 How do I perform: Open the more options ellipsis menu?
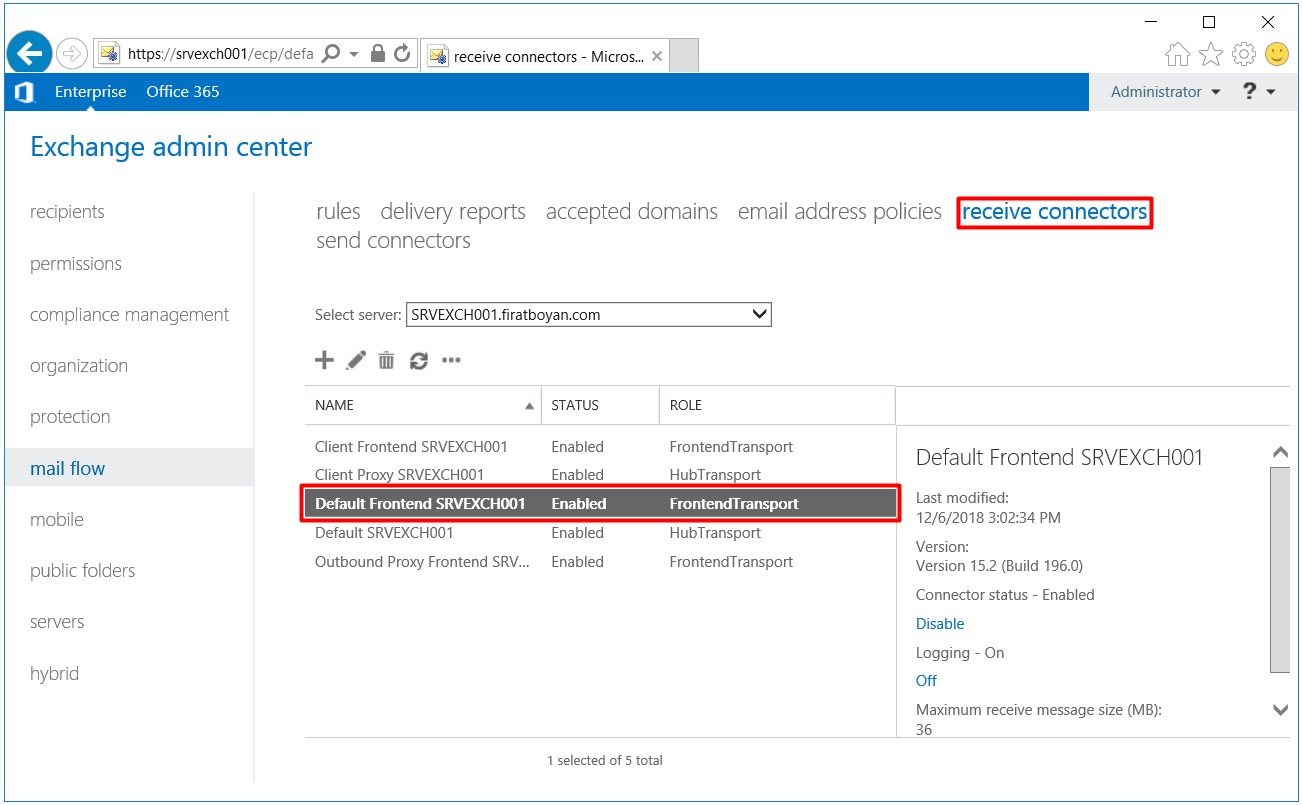point(451,361)
